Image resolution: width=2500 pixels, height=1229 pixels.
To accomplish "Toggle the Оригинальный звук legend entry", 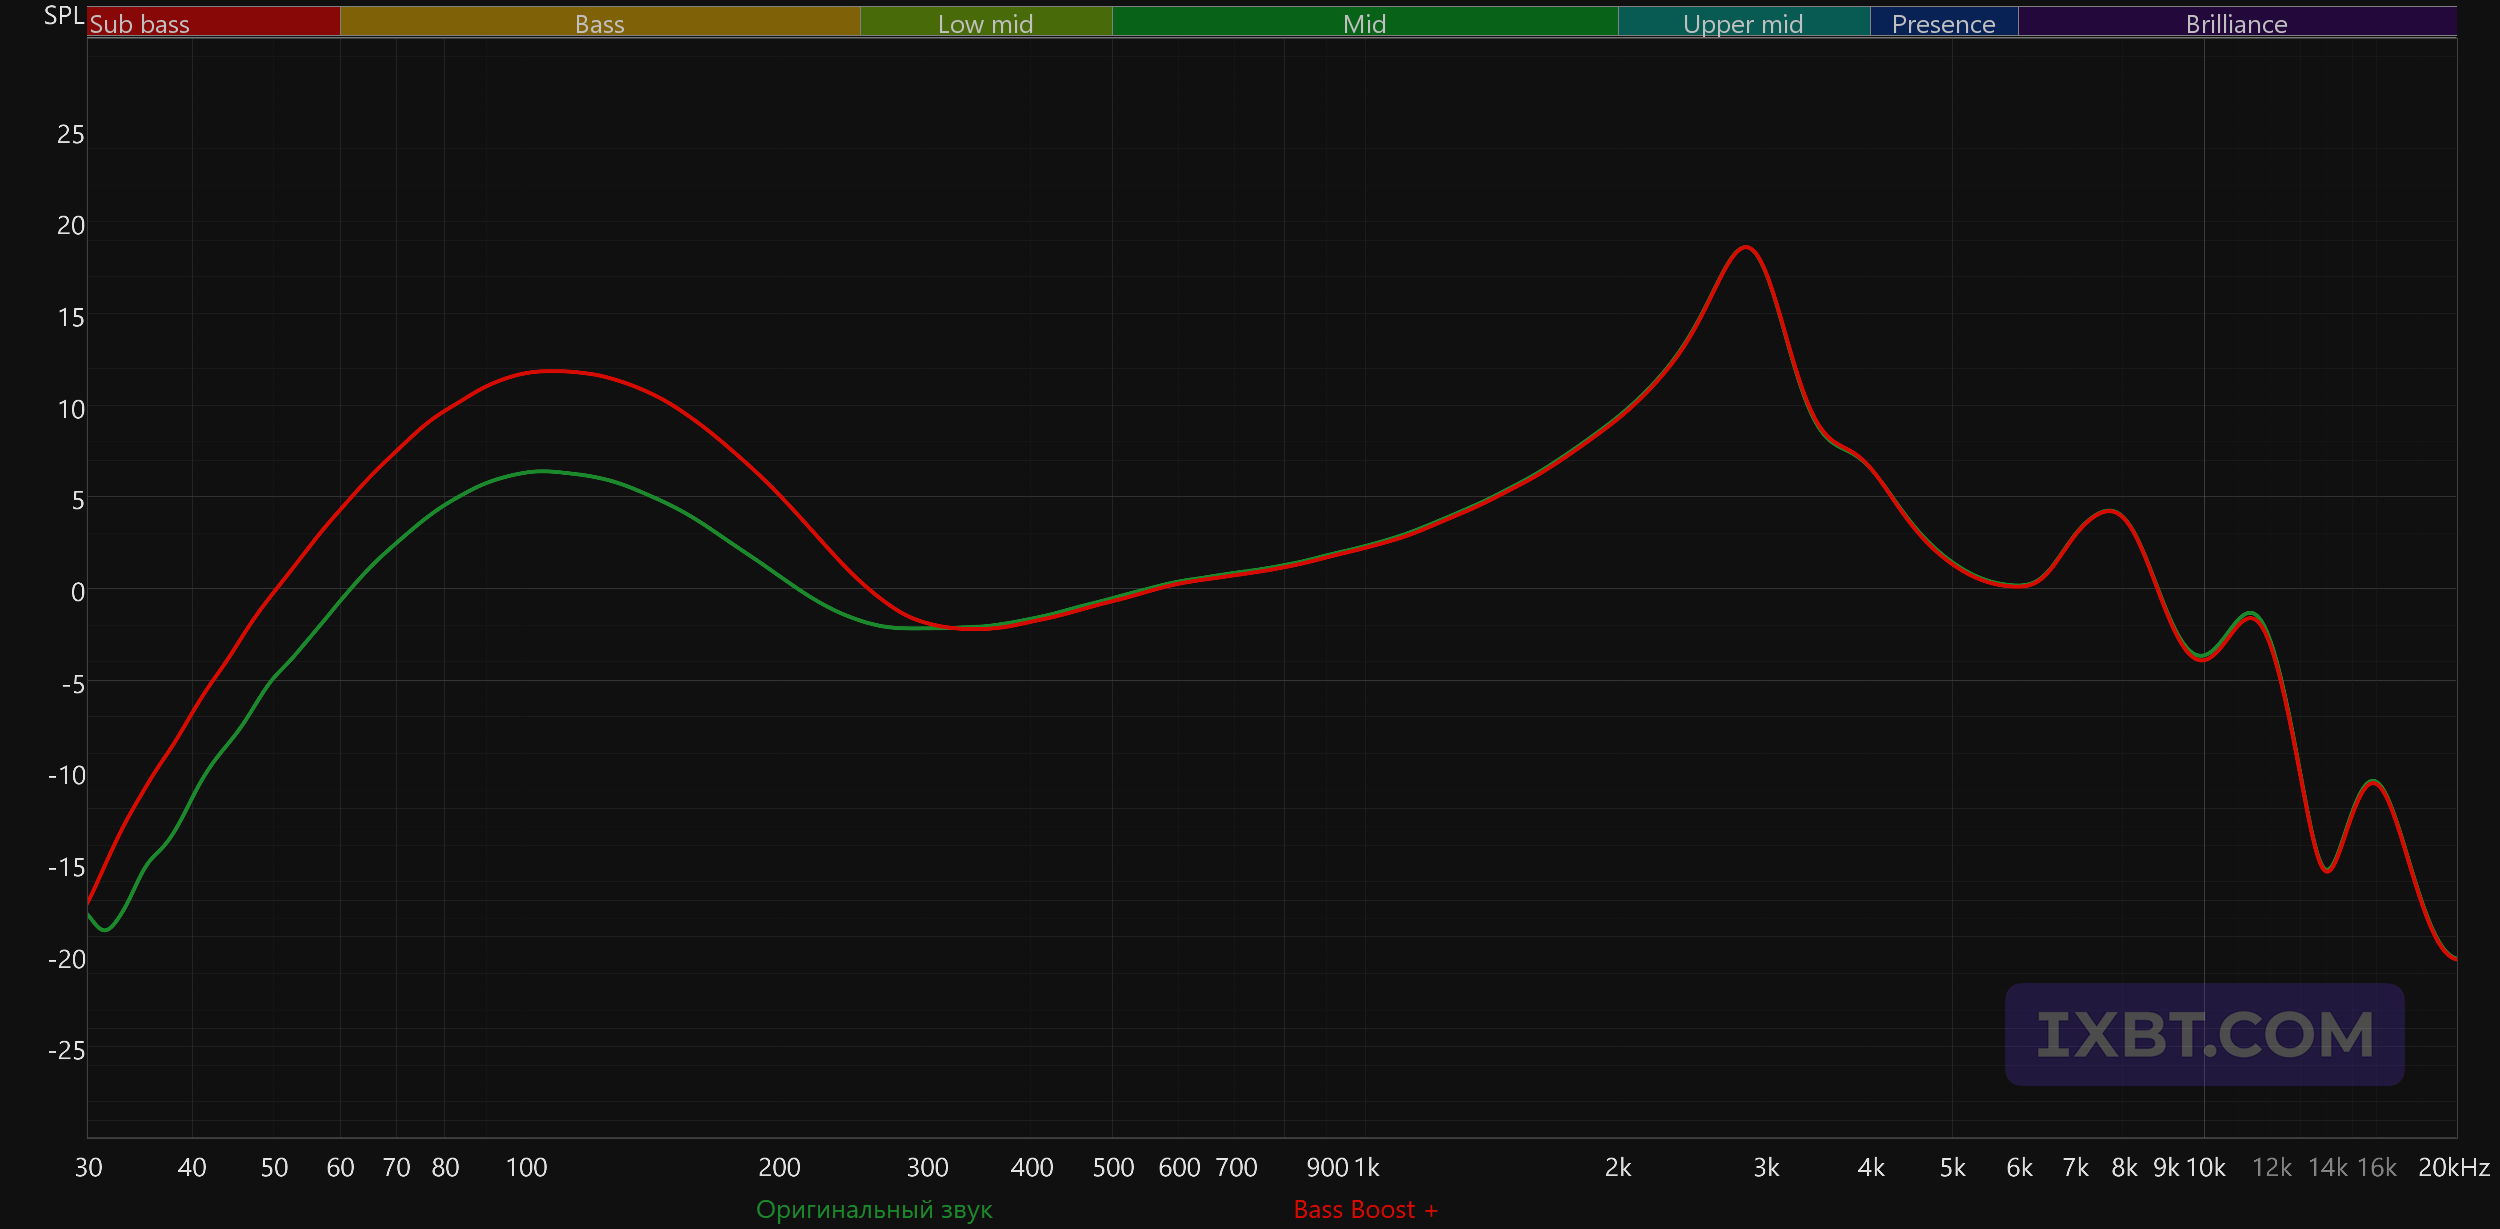I will pyautogui.click(x=874, y=1209).
